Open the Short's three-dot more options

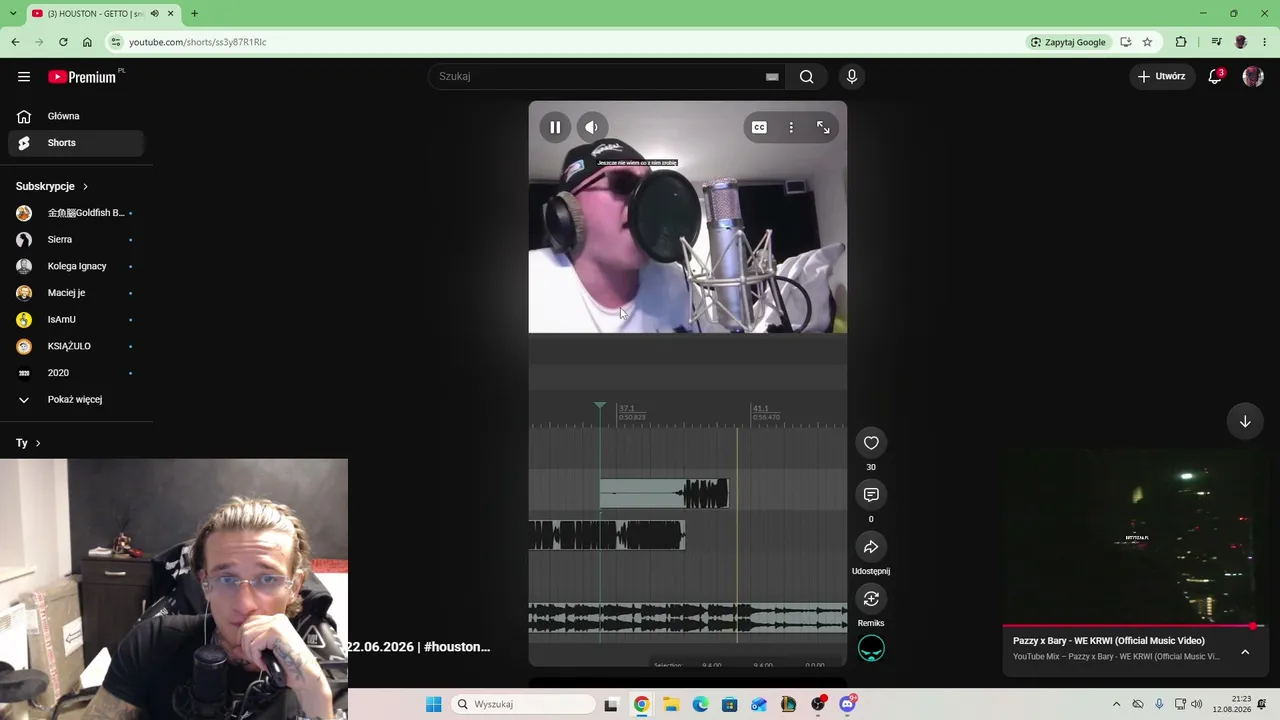pyautogui.click(x=791, y=127)
